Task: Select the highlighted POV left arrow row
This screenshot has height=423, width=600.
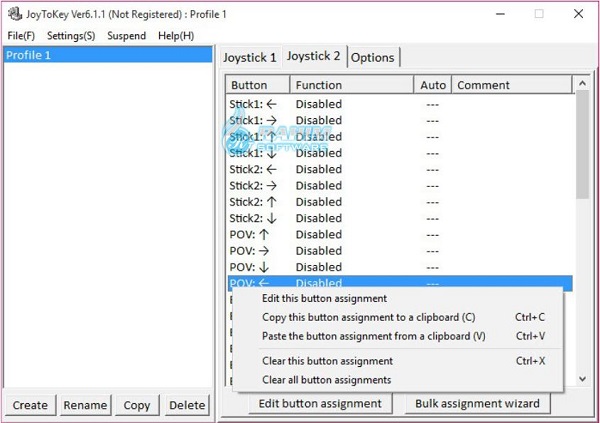Action: click(400, 283)
